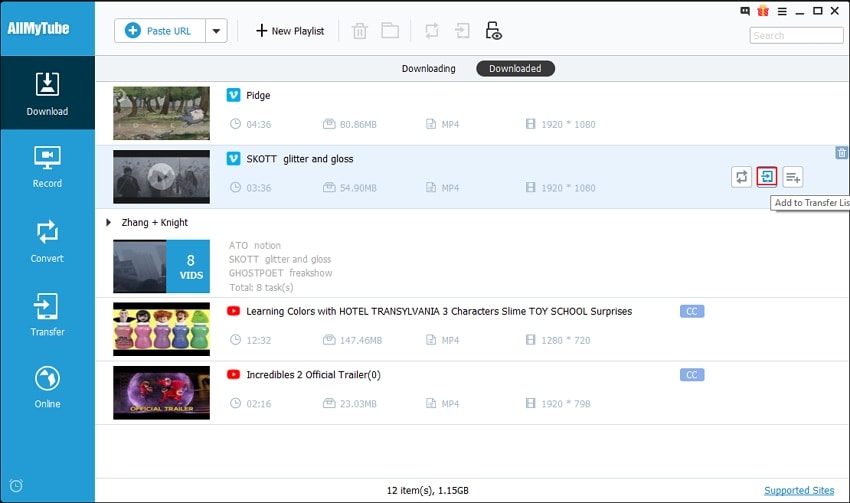The image size is (850, 503).
Task: Click the AllMyTube logo
Action: click(38, 28)
